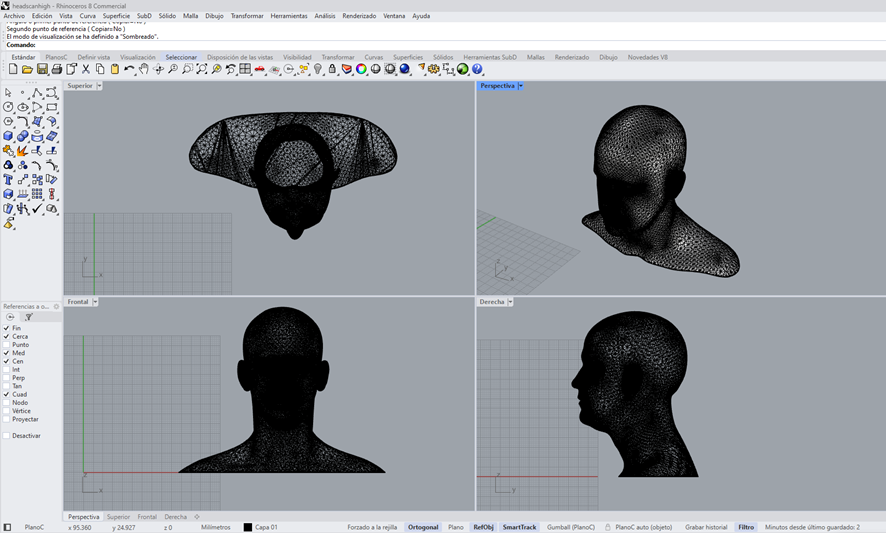Screen dimensions: 886x533
Task: Enable the Punto object snap checkbox
Action: click(x=6, y=345)
